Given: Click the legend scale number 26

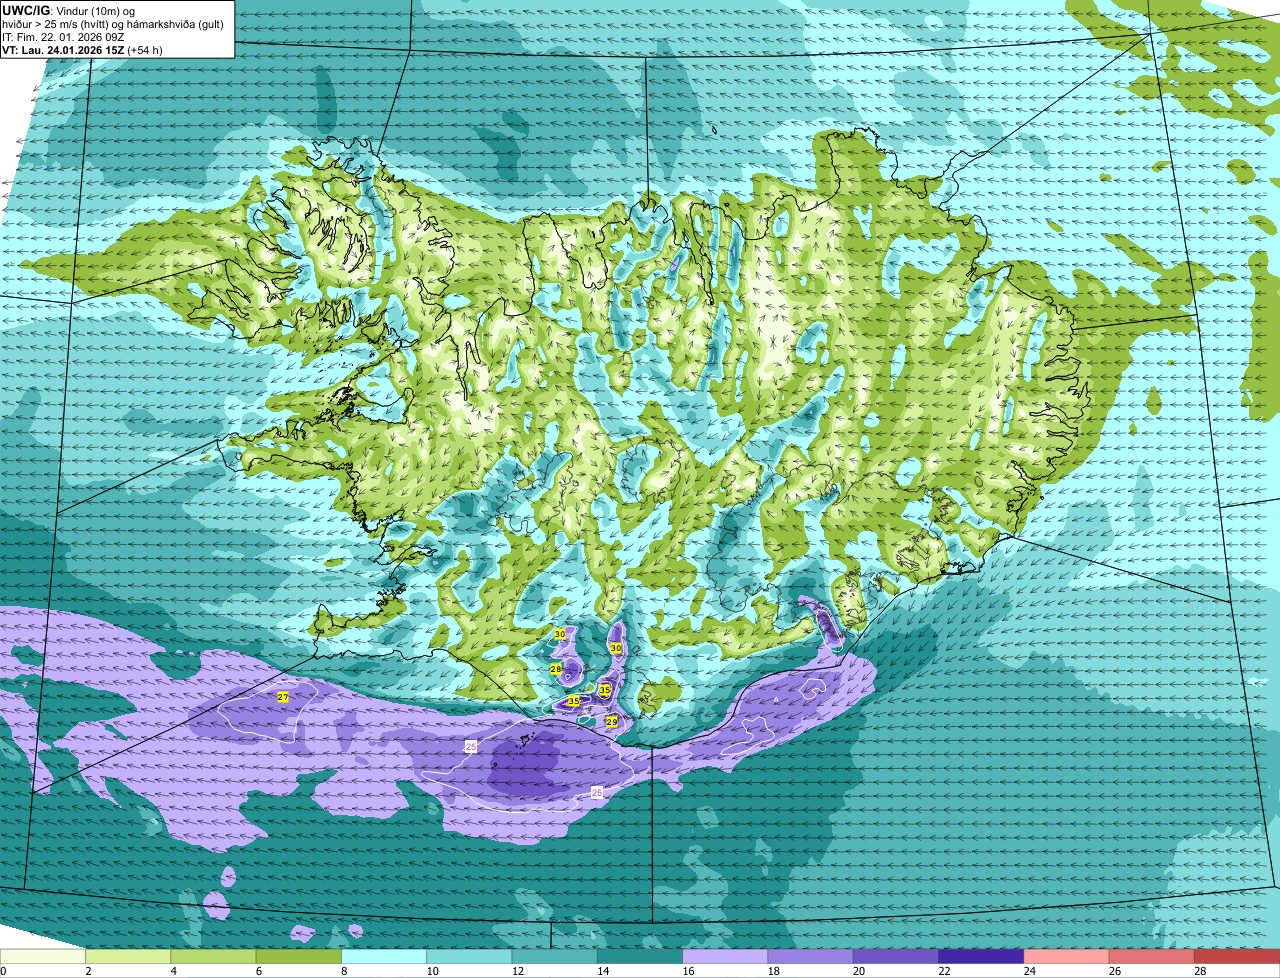Looking at the screenshot, I should click(1114, 971).
